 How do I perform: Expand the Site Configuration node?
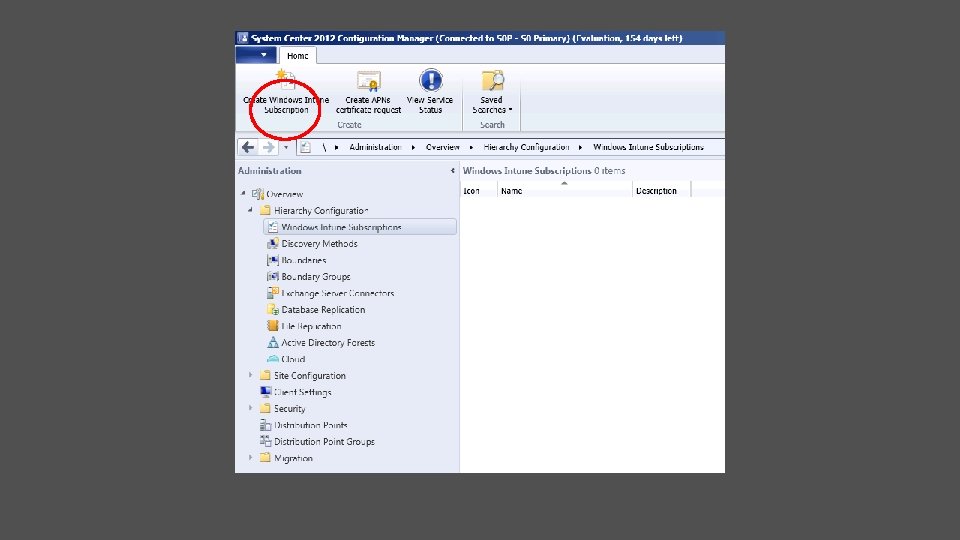pyautogui.click(x=250, y=375)
